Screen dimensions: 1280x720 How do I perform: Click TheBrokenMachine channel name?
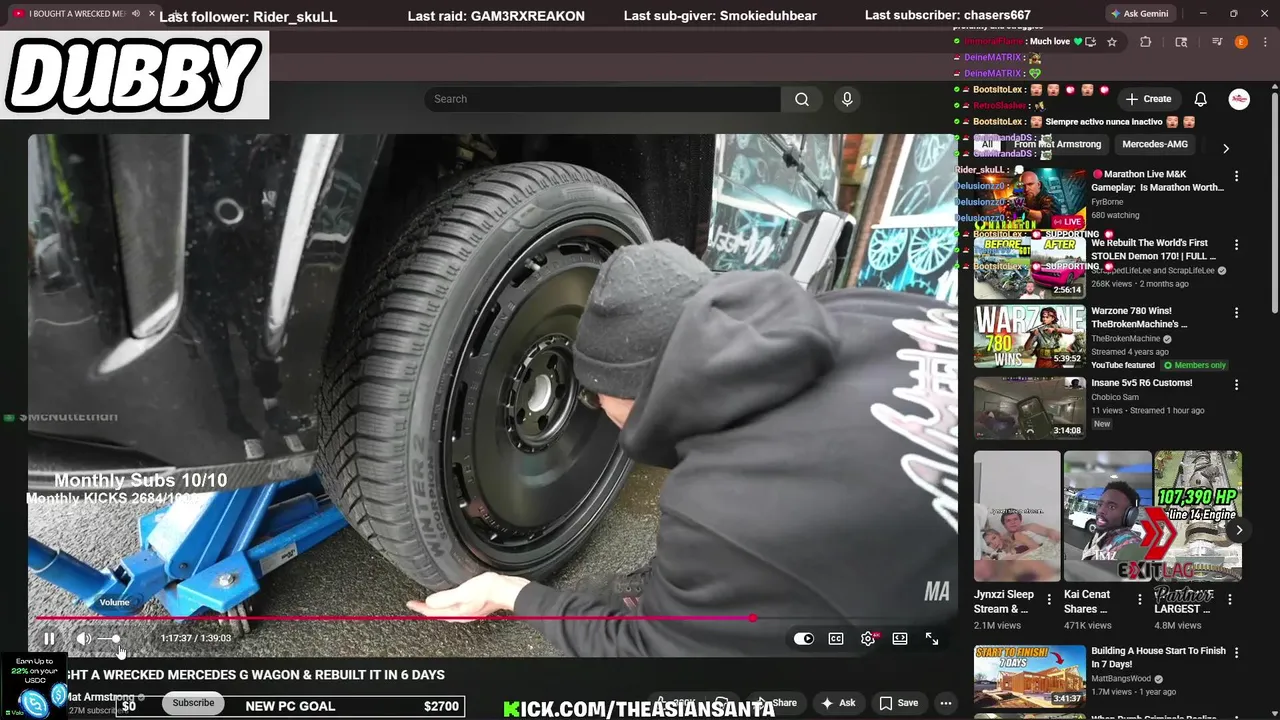click(x=1126, y=339)
